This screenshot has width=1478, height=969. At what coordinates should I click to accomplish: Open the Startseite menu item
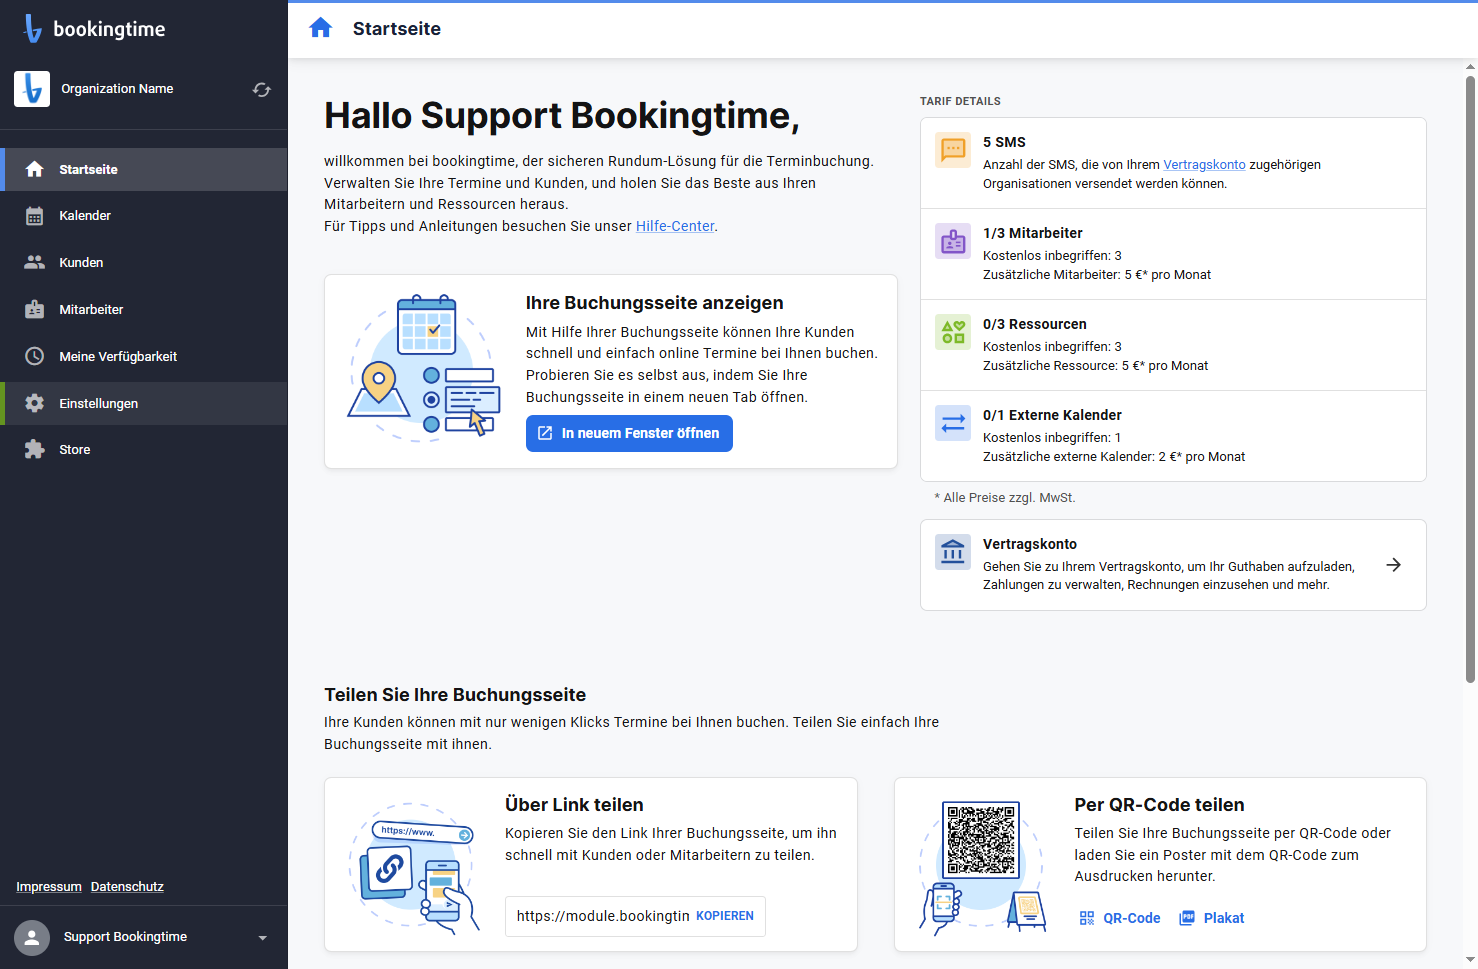pyautogui.click(x=144, y=169)
